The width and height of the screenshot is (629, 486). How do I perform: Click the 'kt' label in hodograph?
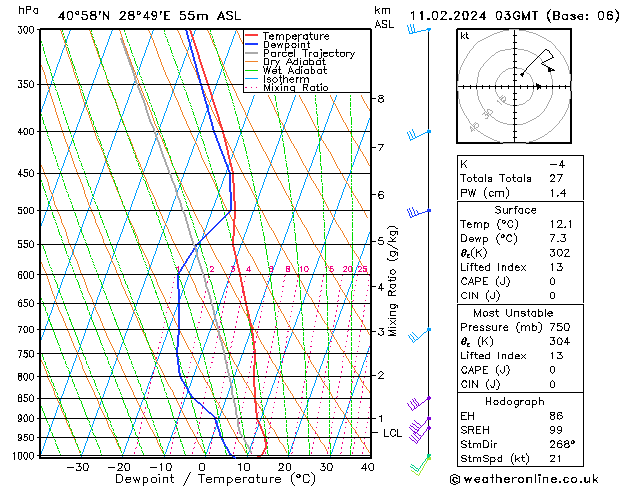click(x=465, y=35)
